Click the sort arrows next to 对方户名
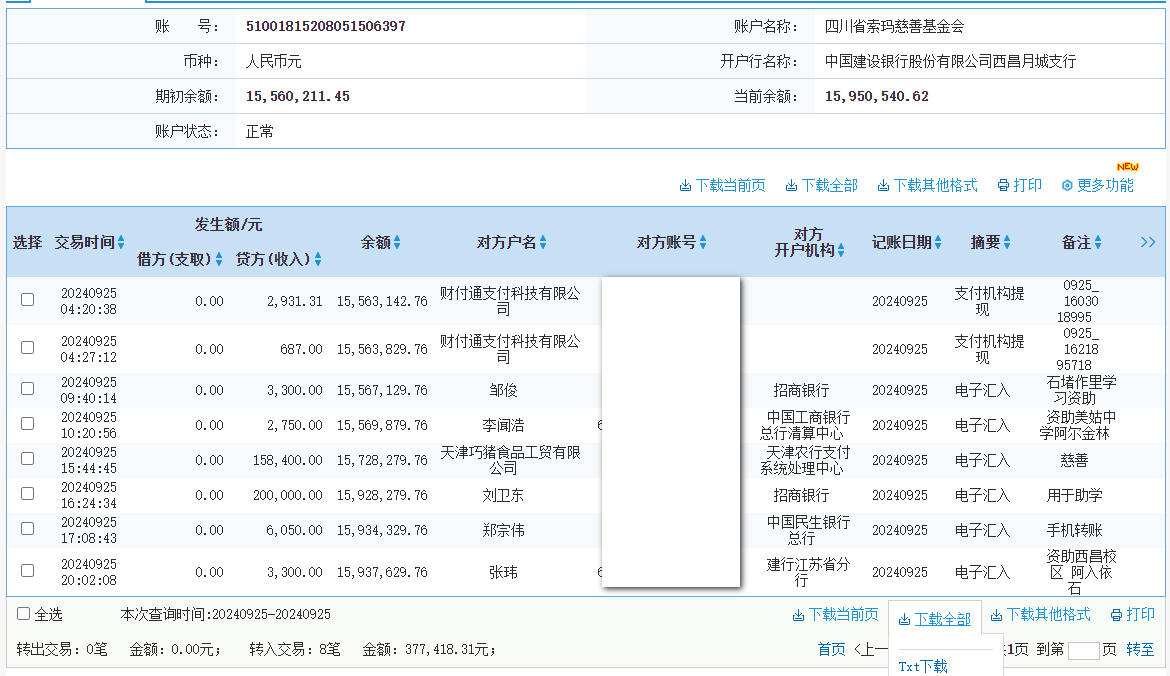The width and height of the screenshot is (1170, 676). 544,242
